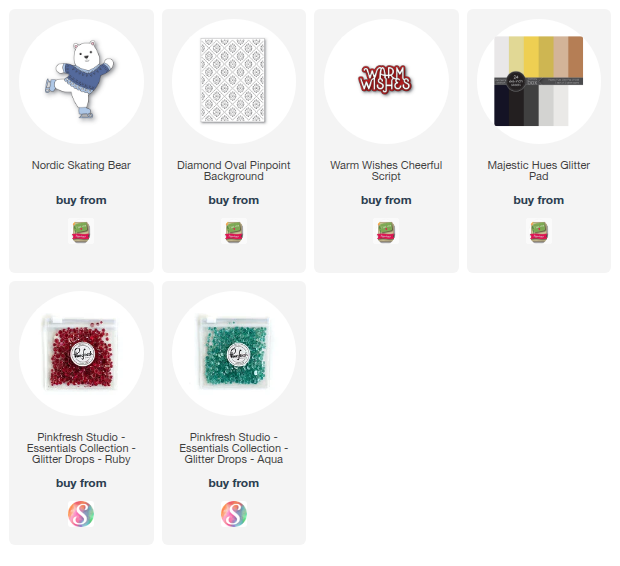
Task: Select Warm Wishes Cheerful Script title
Action: [x=386, y=170]
